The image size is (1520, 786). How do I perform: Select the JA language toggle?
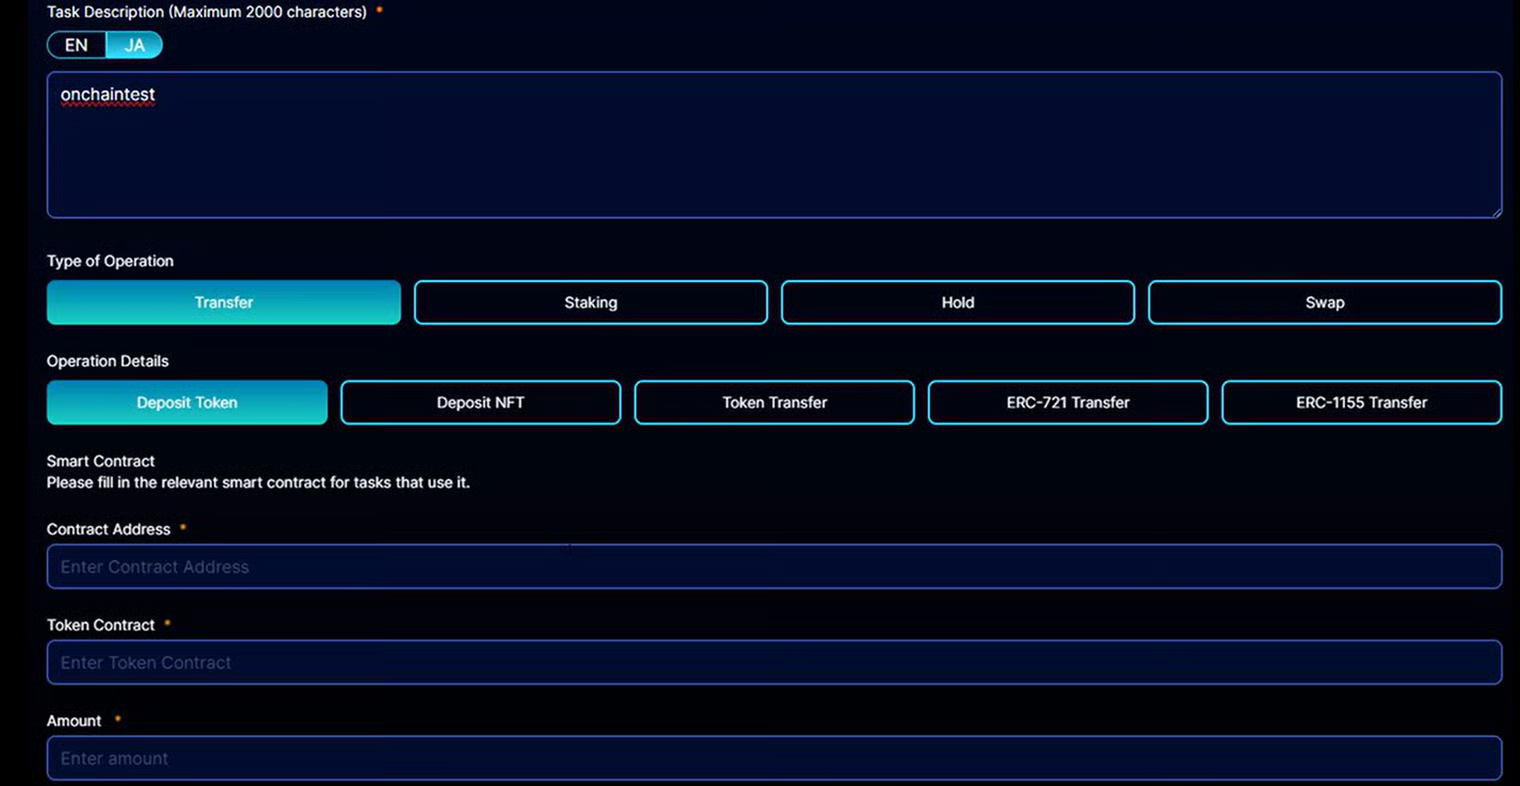coord(134,45)
